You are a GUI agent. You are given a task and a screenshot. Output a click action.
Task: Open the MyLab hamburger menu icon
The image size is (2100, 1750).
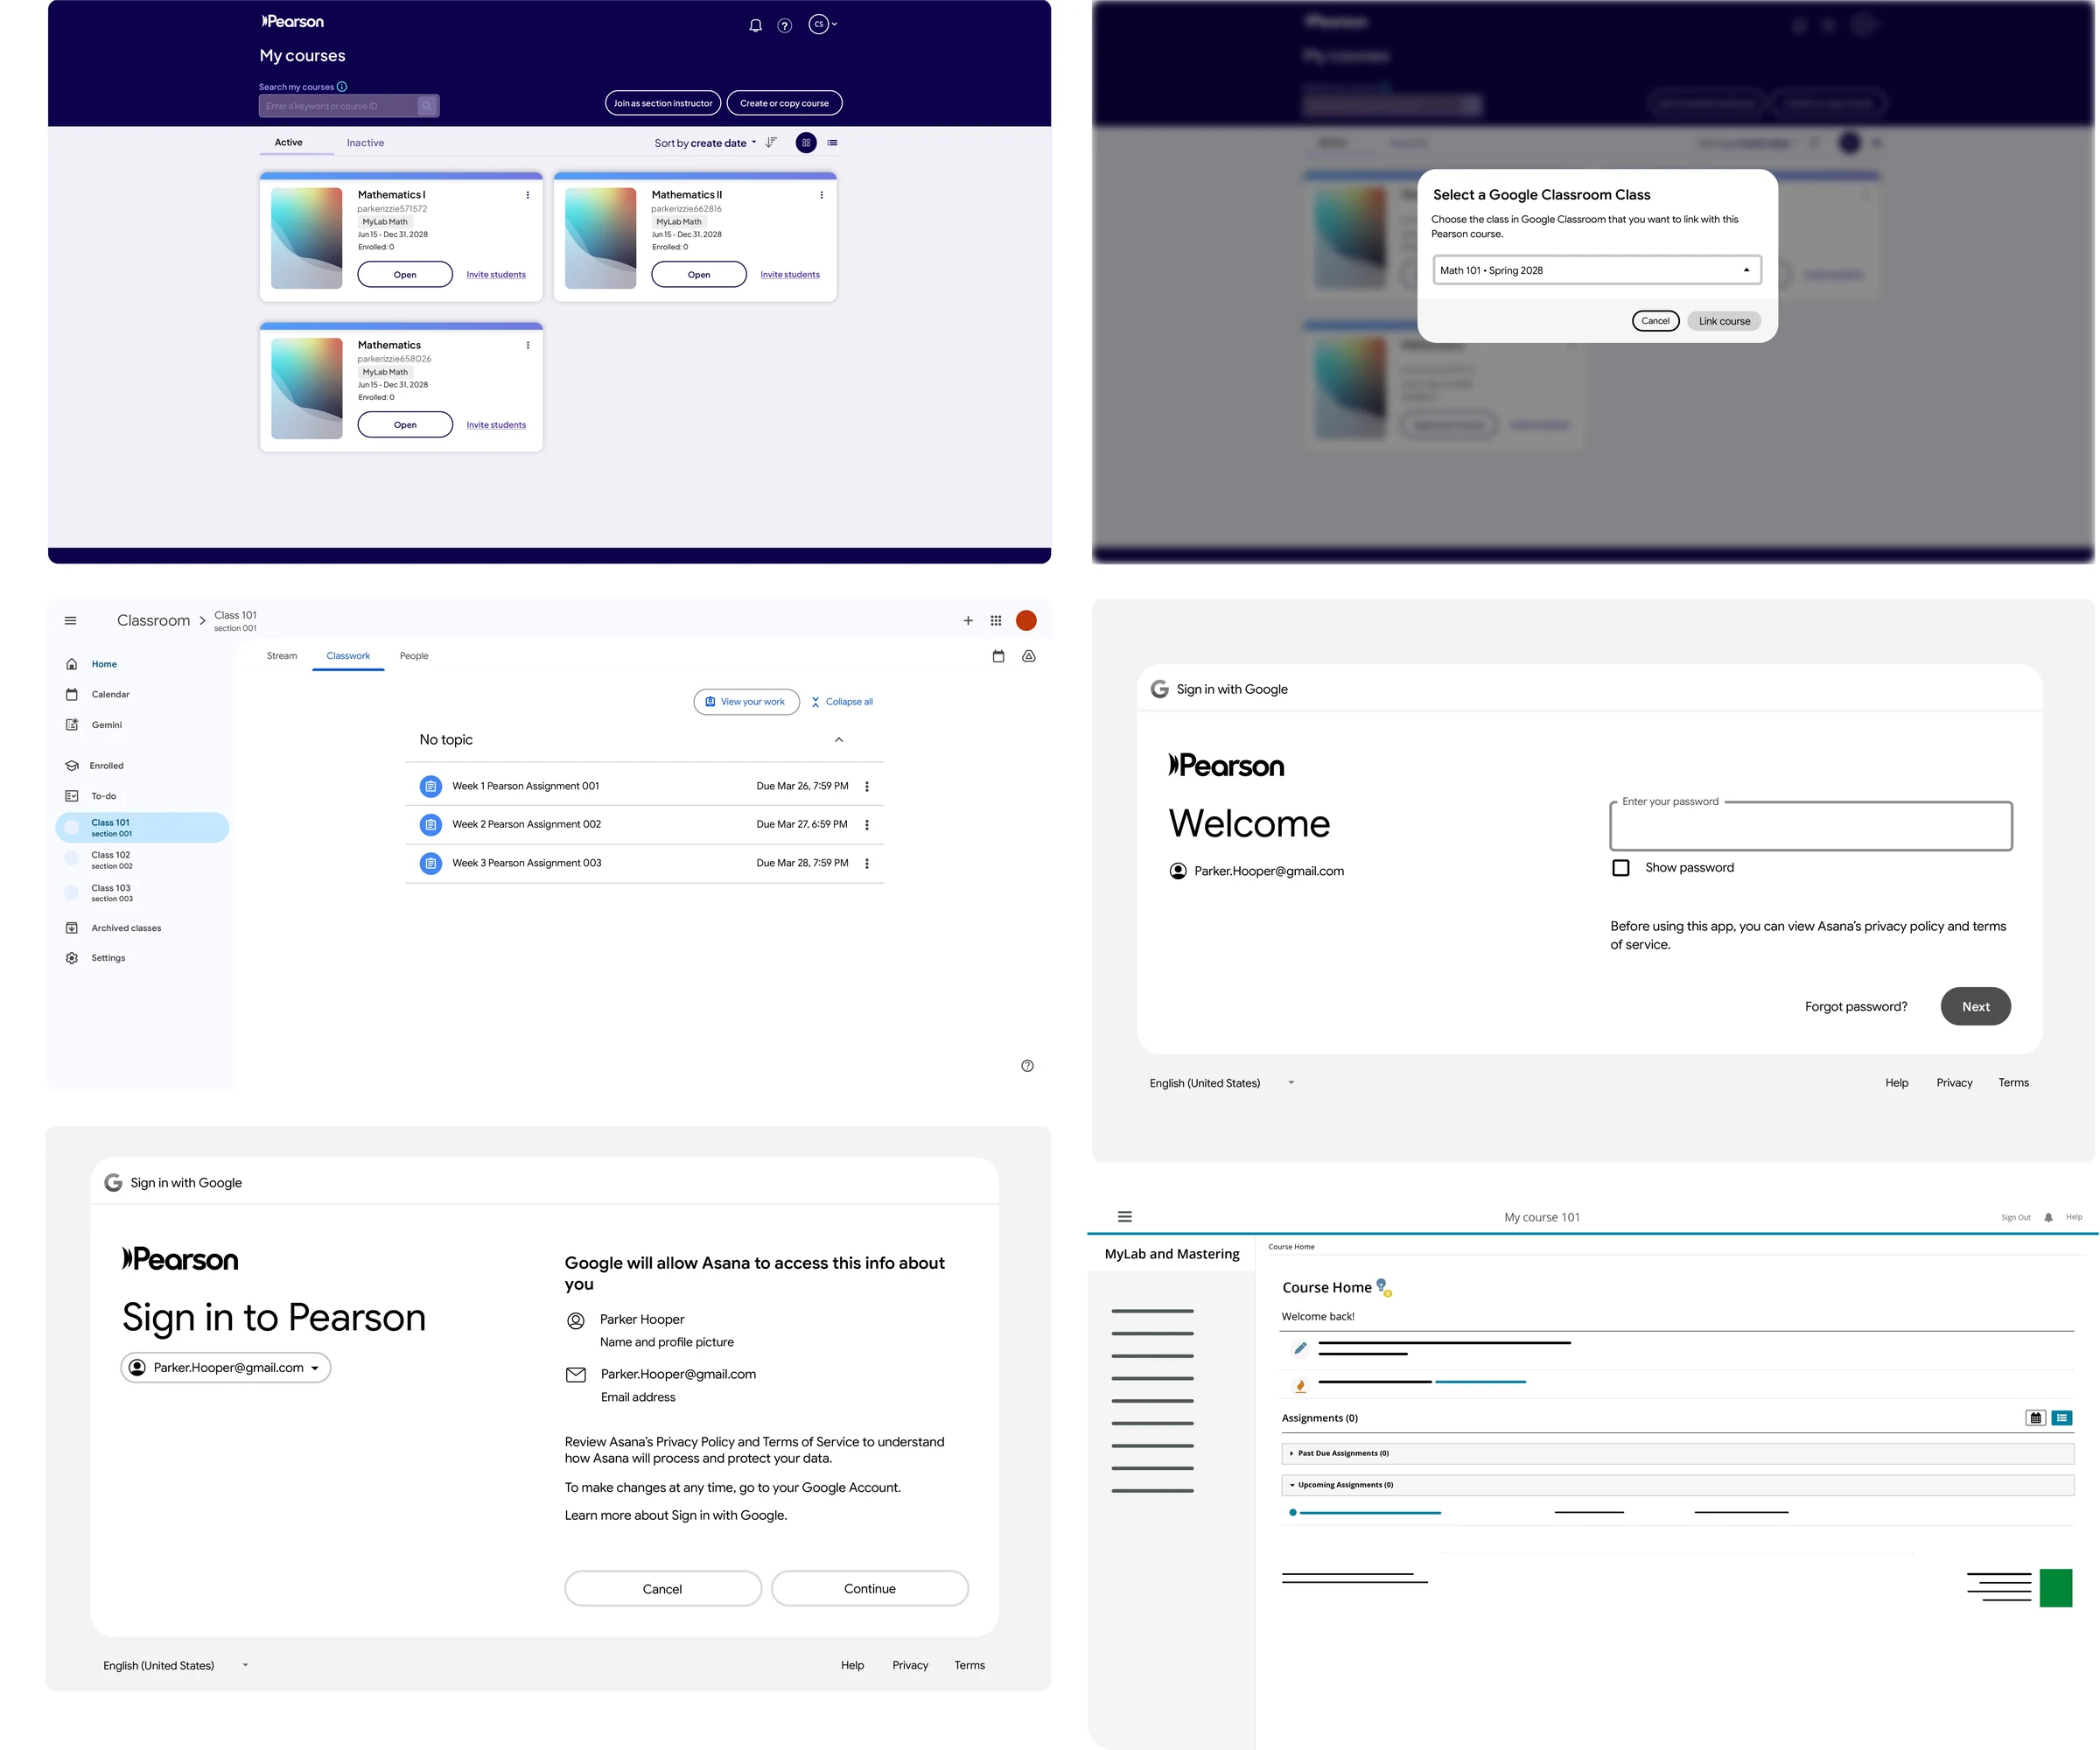1125,1217
